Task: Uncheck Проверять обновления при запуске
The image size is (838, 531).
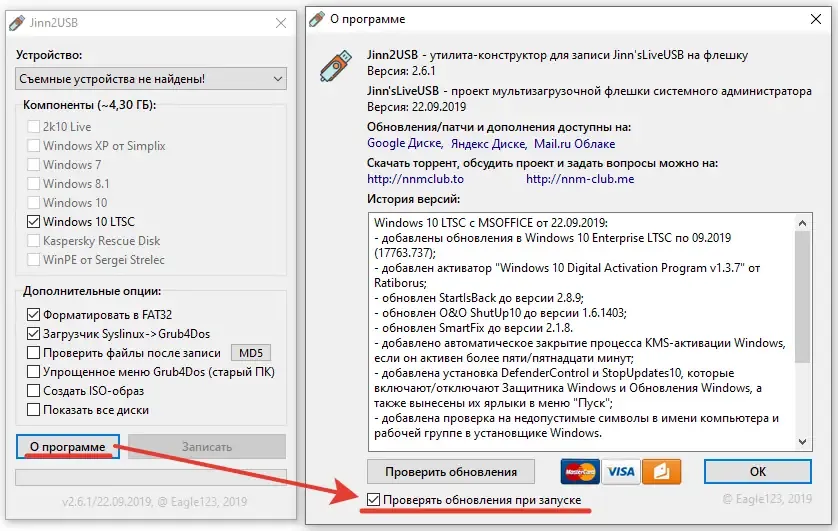Action: tap(374, 500)
